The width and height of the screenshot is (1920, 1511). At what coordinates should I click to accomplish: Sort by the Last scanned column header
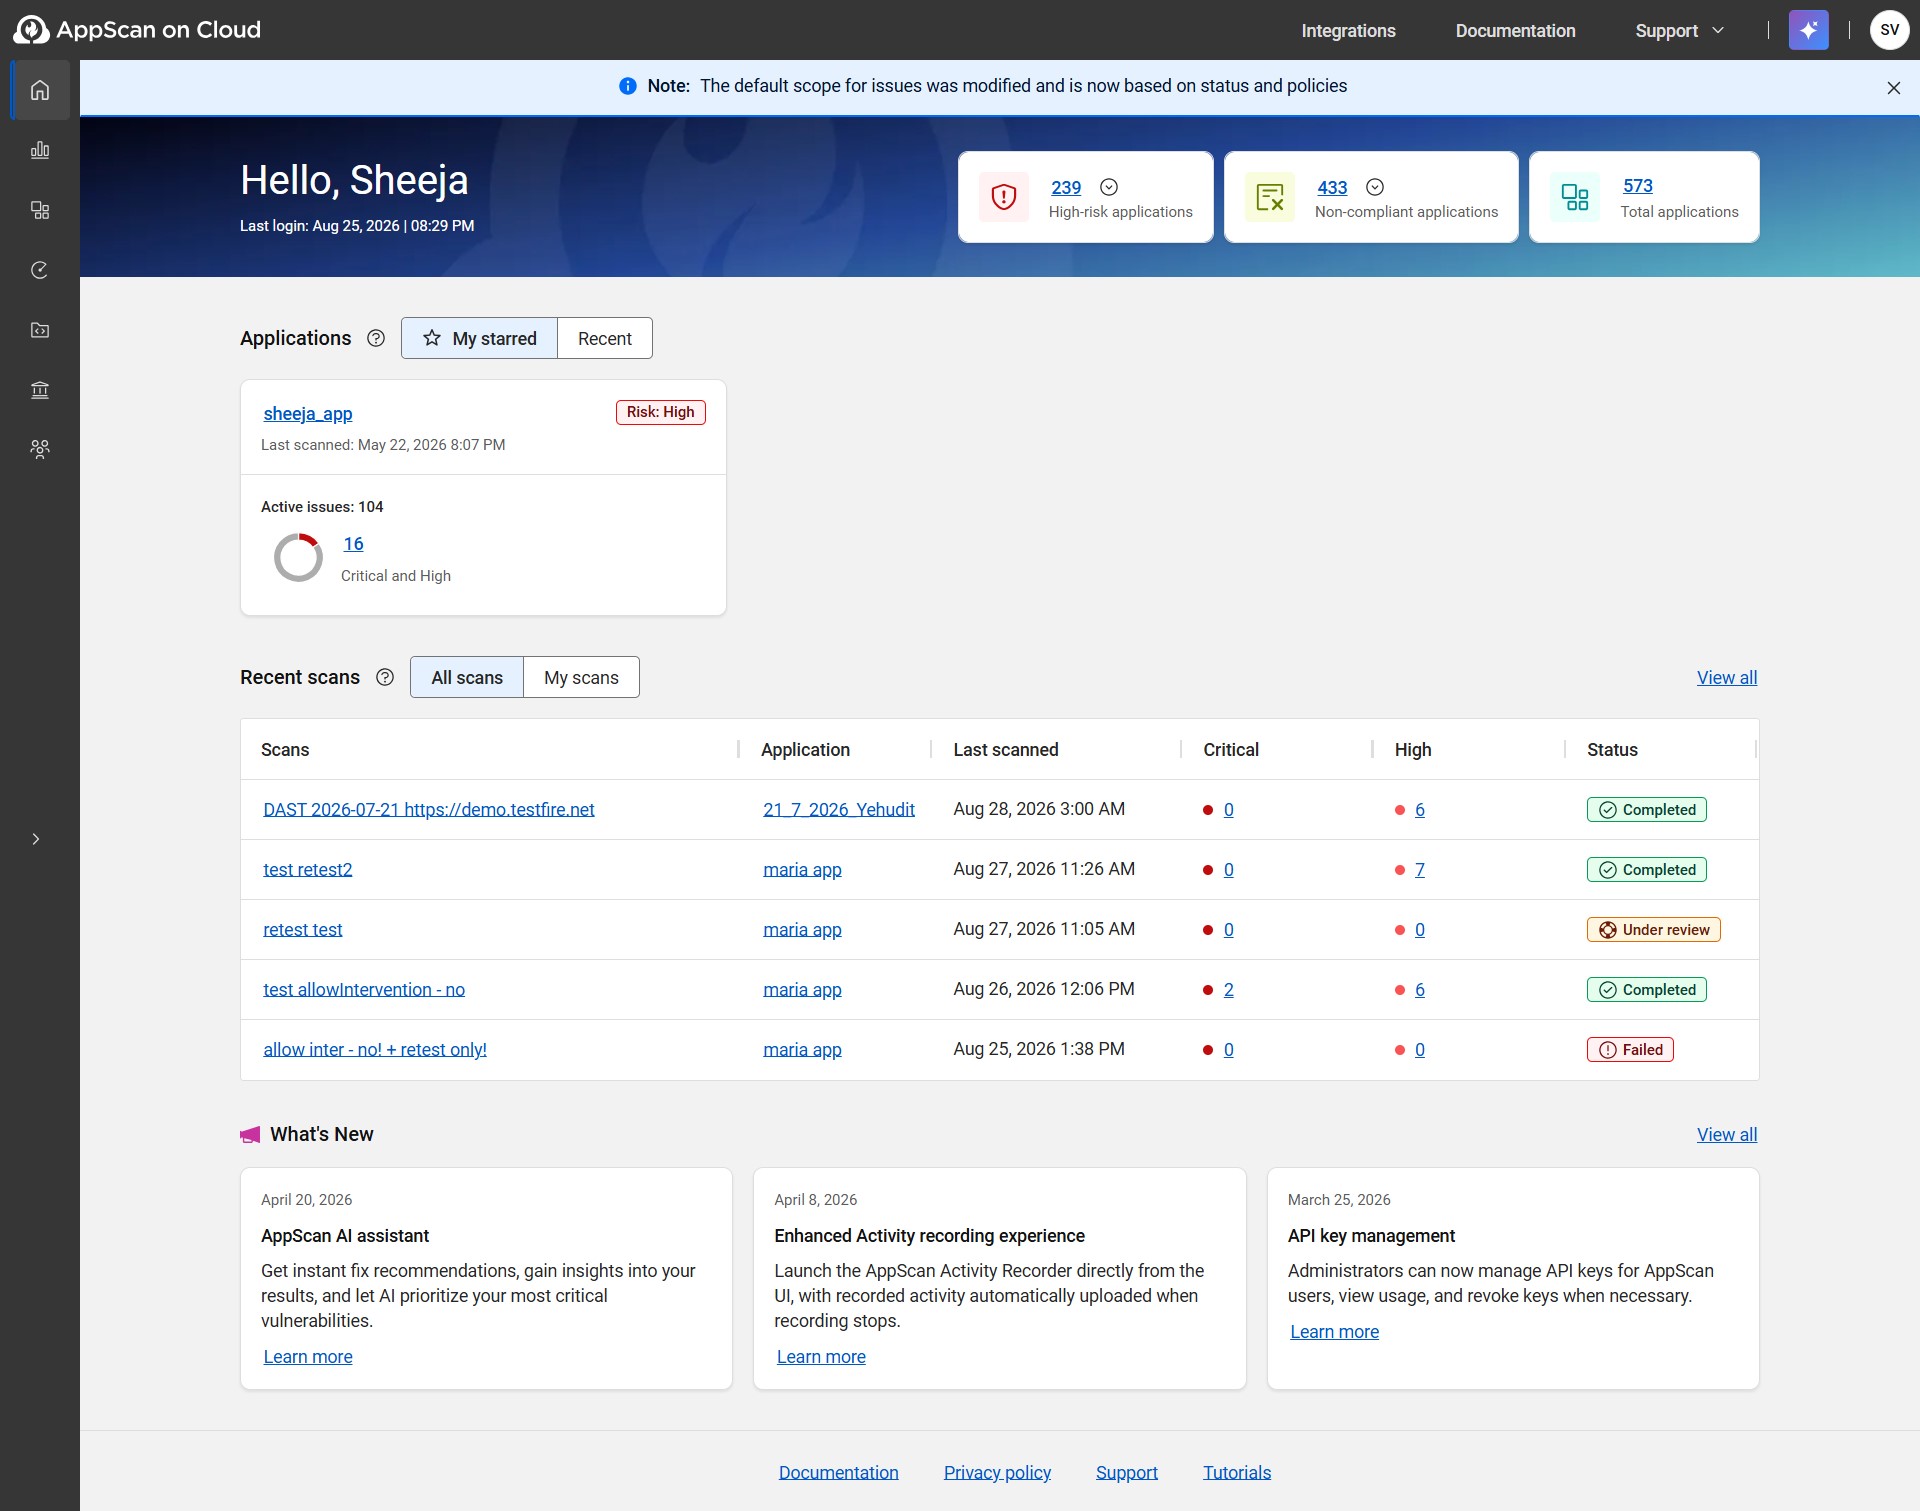(x=1005, y=750)
